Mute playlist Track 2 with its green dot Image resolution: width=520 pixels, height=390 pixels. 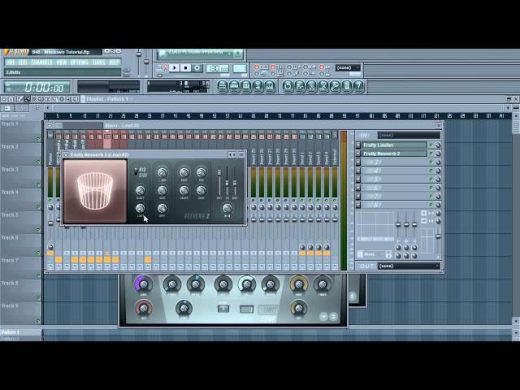coord(38,162)
